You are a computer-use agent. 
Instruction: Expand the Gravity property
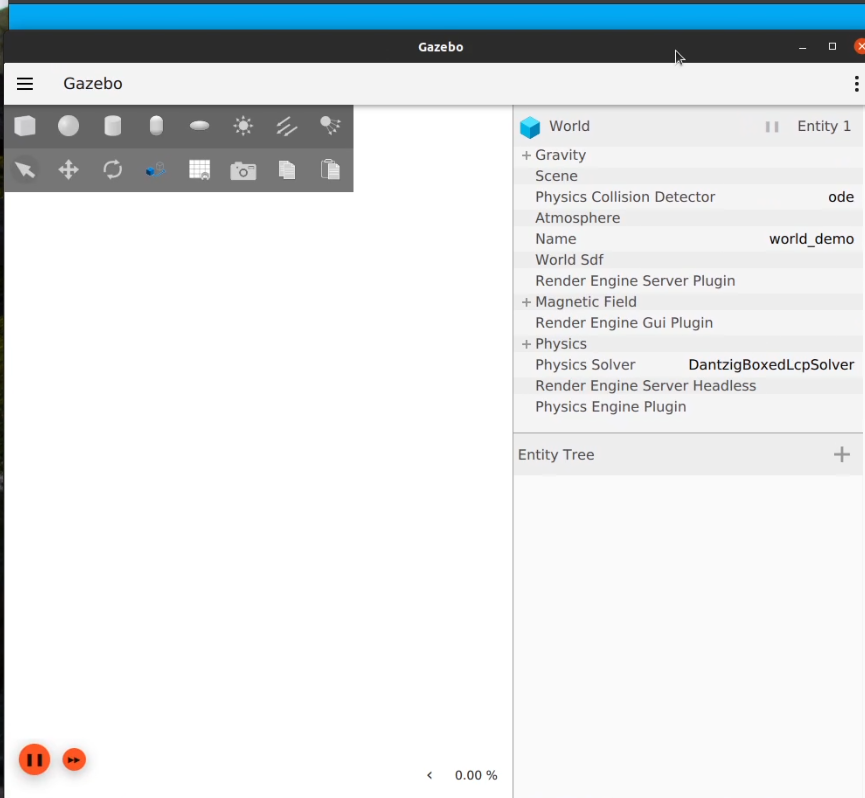pos(526,156)
